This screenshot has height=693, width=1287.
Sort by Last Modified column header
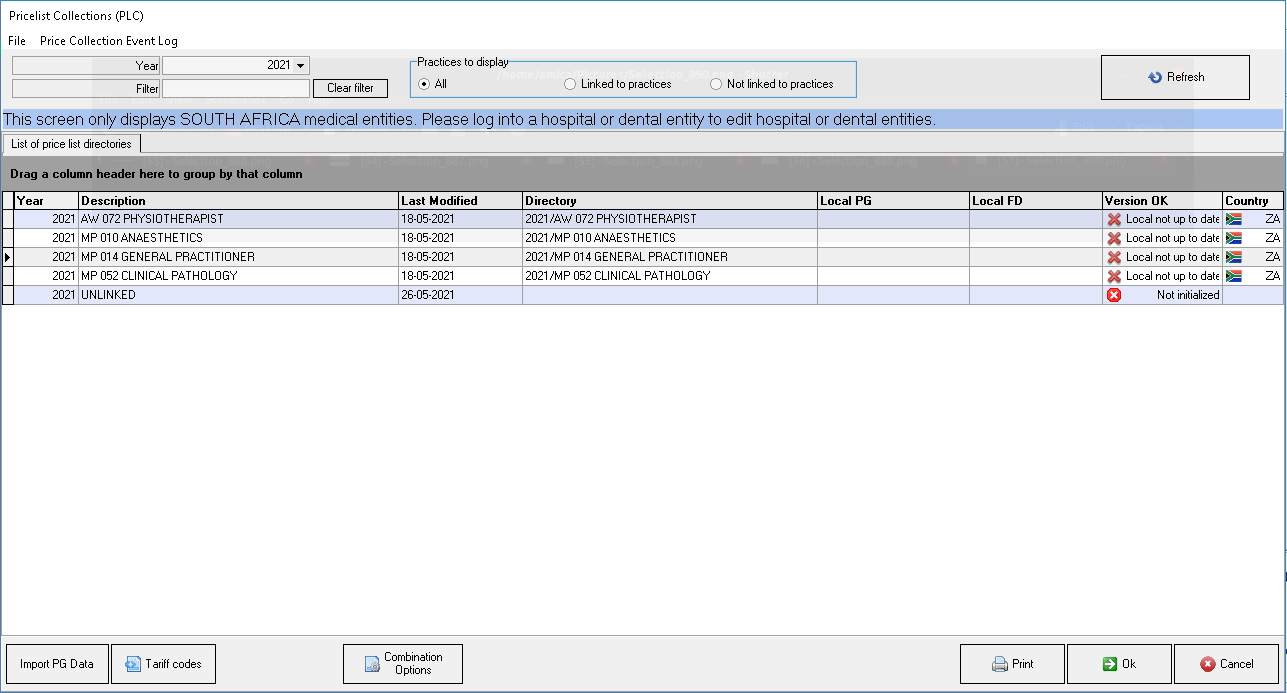coord(460,201)
